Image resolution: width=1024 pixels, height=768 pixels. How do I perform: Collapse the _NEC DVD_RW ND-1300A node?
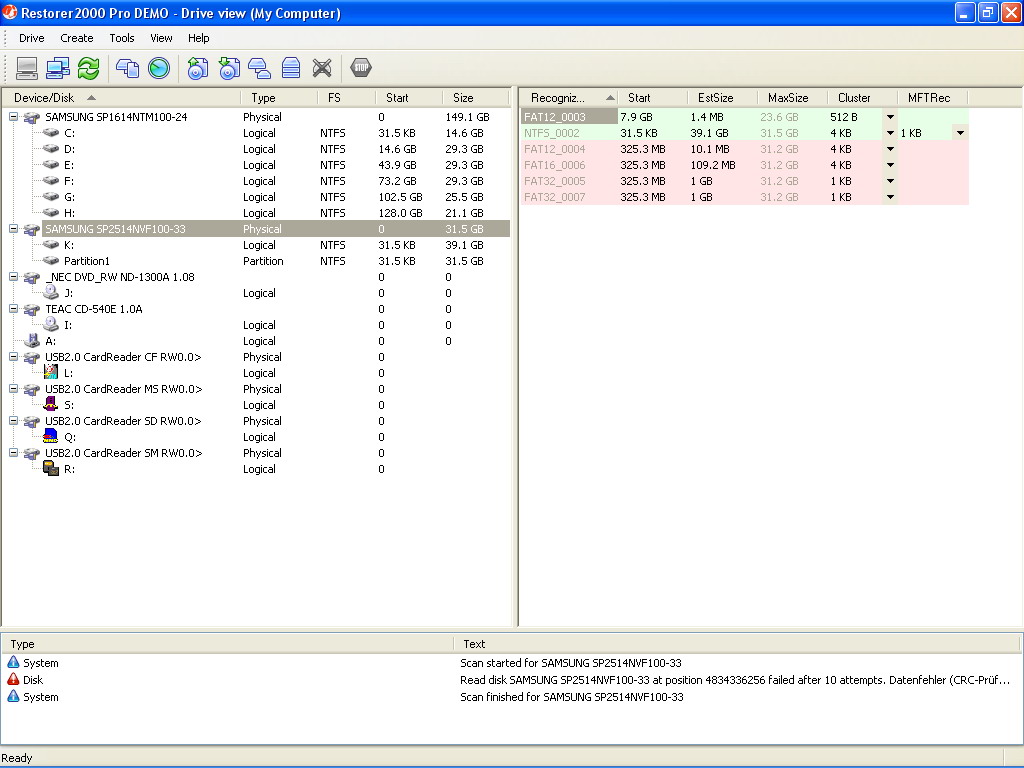(13, 276)
